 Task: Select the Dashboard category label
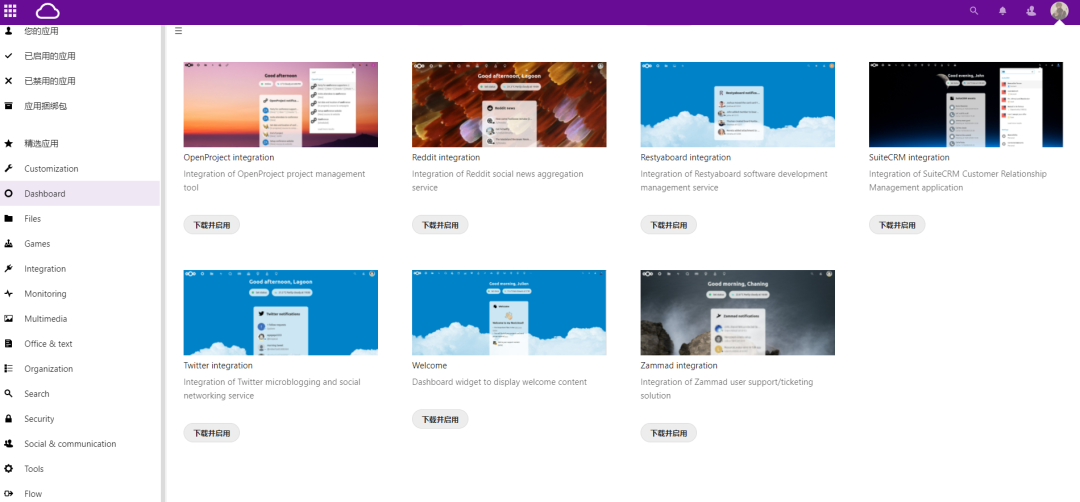tap(45, 194)
